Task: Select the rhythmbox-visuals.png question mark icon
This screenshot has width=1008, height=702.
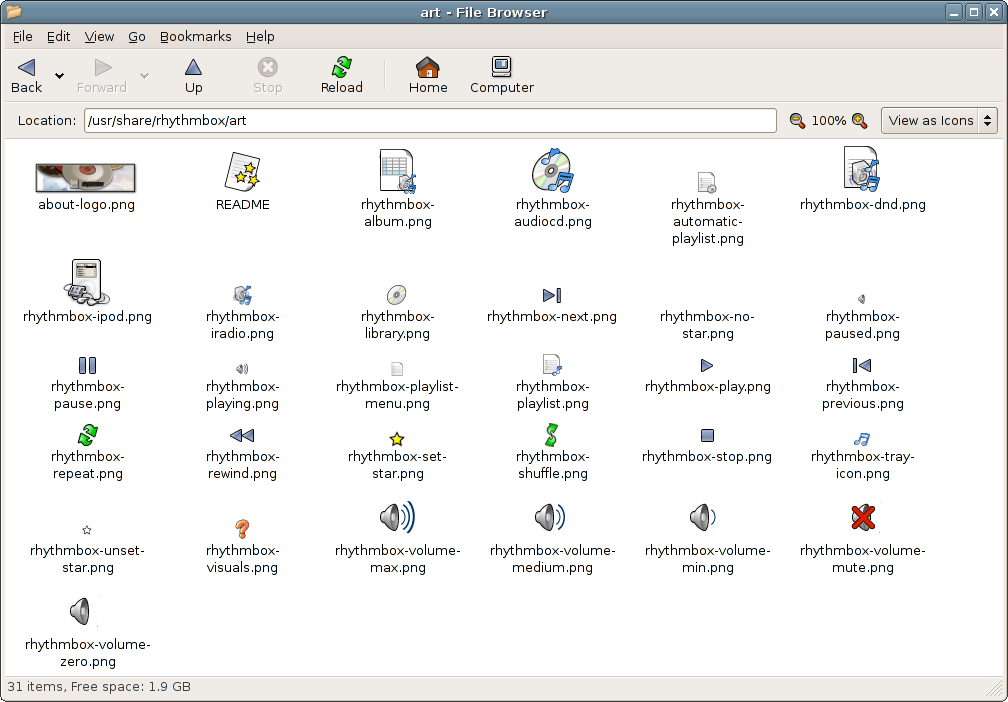Action: point(242,529)
